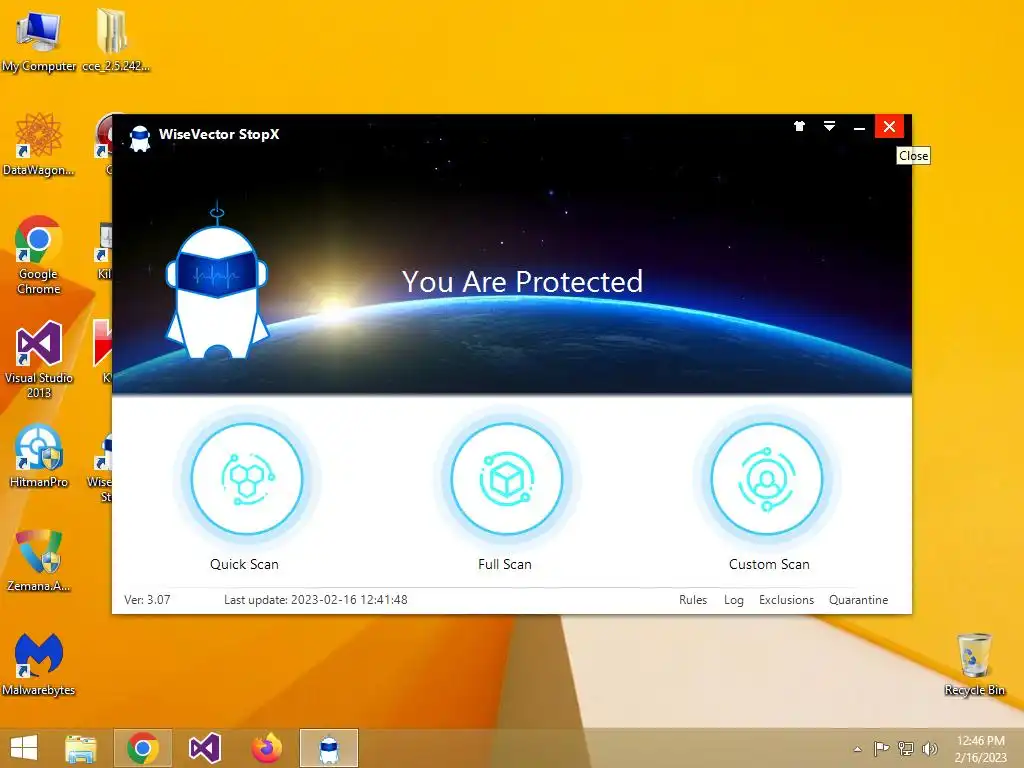
Task: Select the Recycle Bin icon
Action: [x=974, y=664]
